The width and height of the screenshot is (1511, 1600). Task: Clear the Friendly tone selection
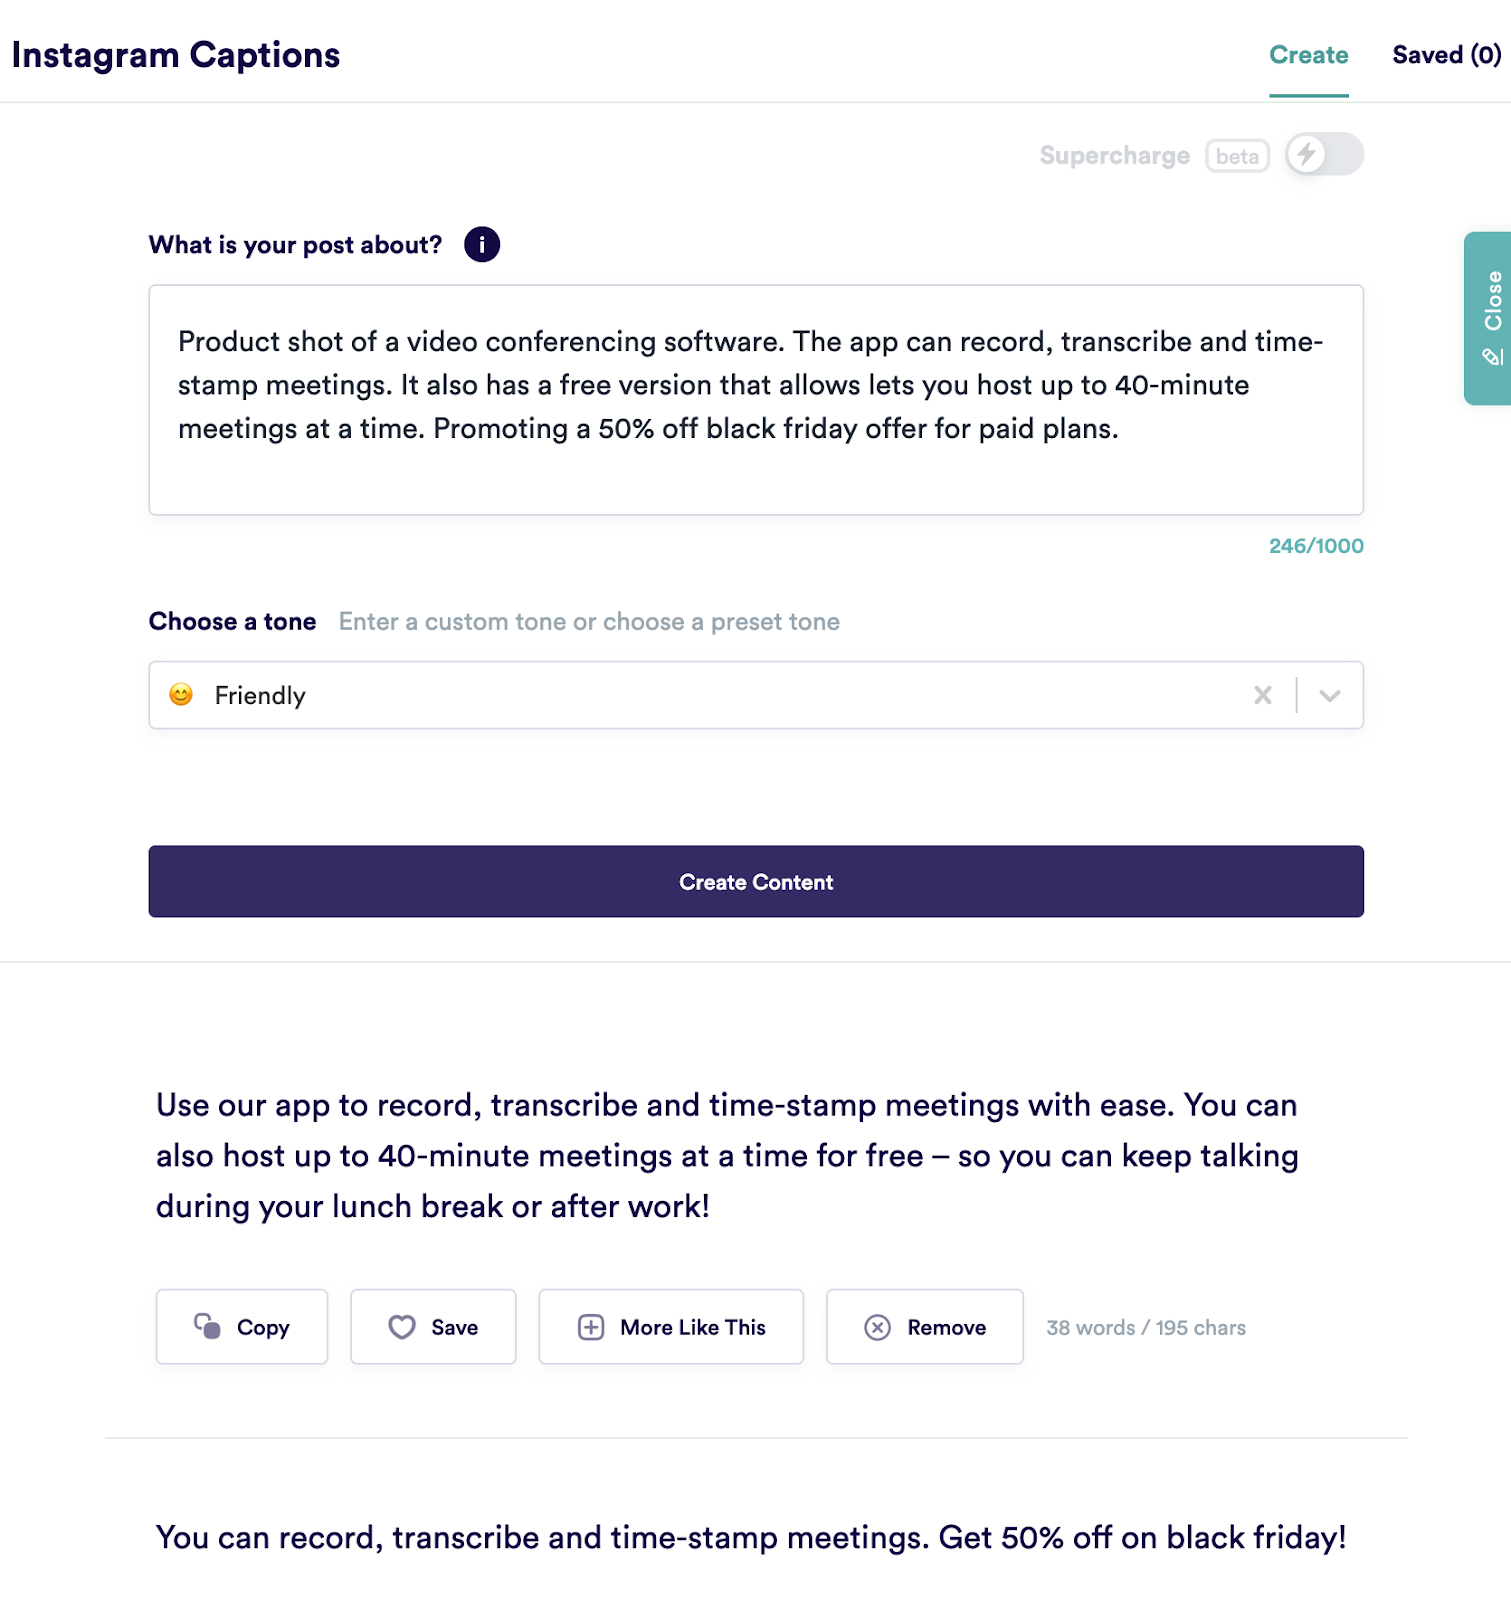pyautogui.click(x=1263, y=695)
